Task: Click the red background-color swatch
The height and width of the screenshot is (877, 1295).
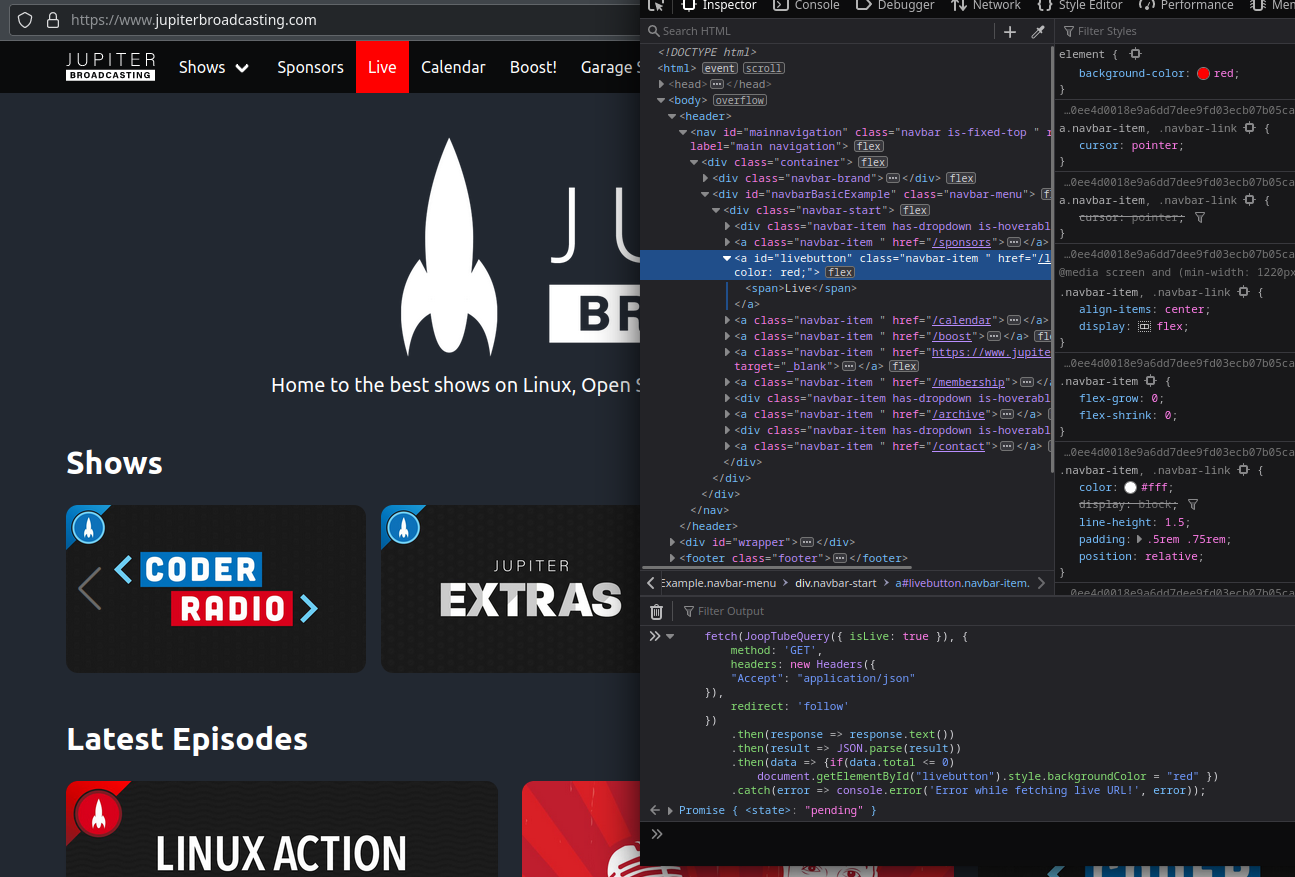Action: point(1203,73)
